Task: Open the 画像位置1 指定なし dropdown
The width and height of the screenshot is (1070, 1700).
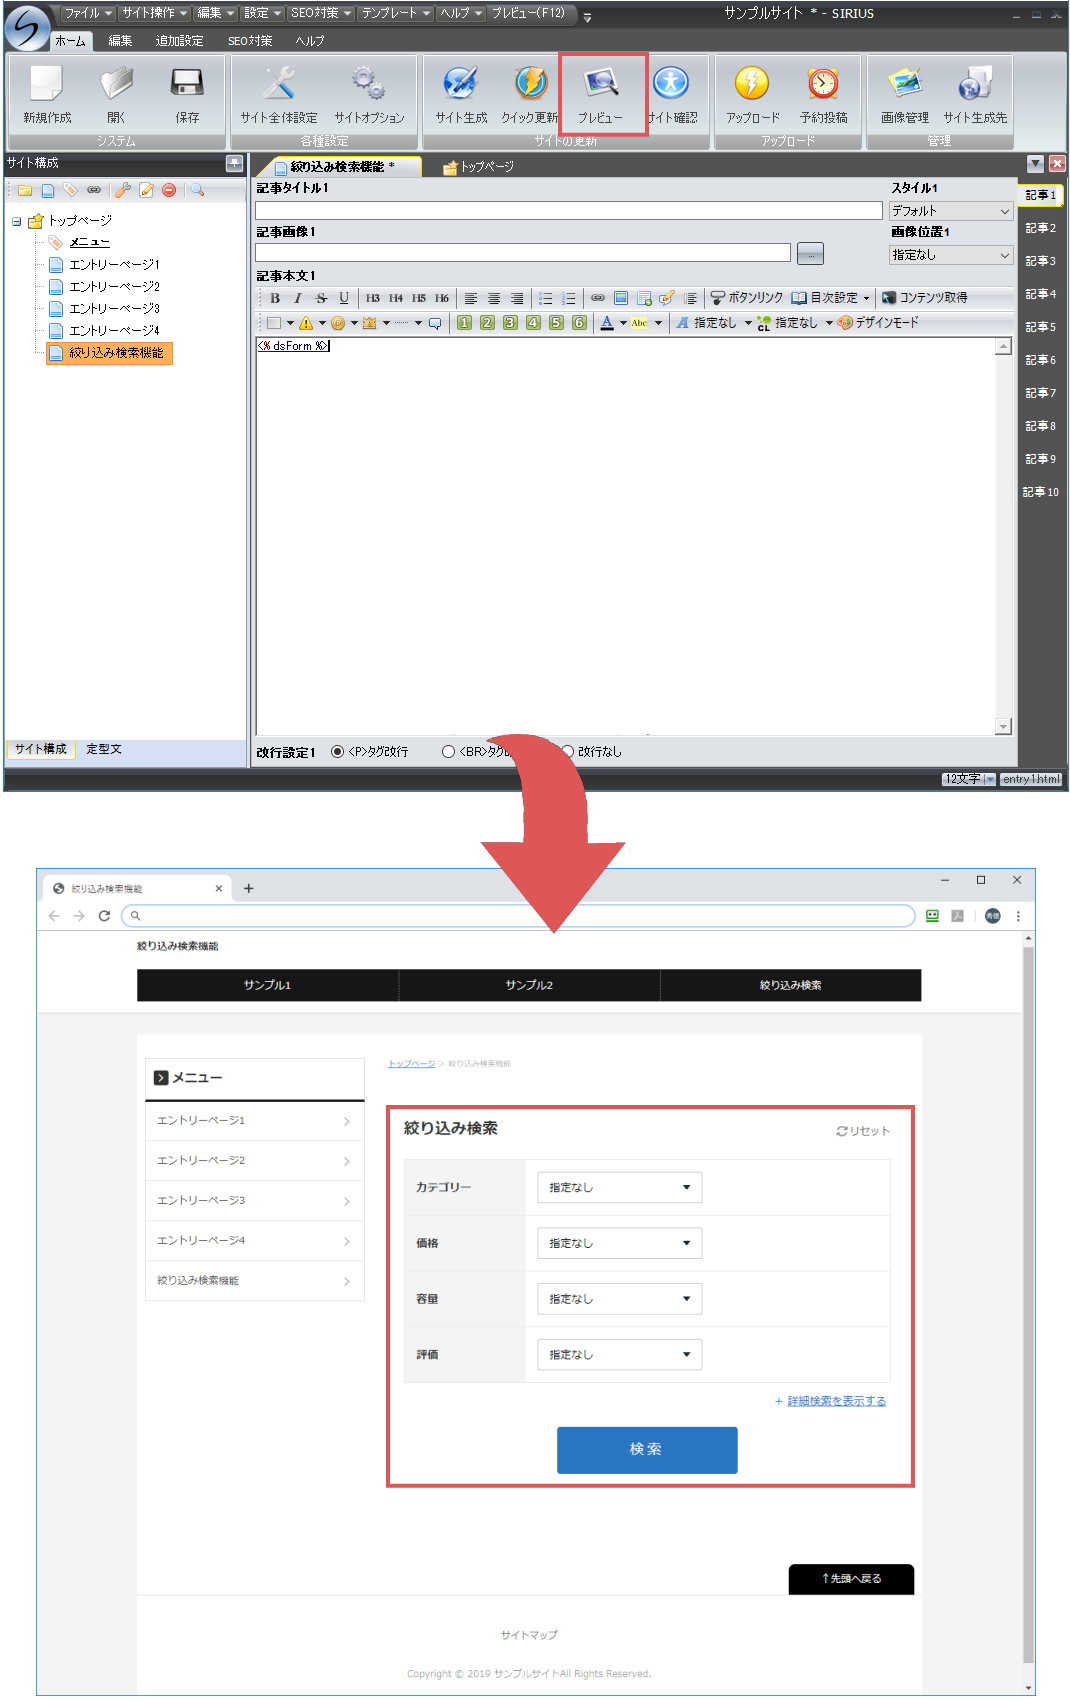Action: pyautogui.click(x=950, y=255)
